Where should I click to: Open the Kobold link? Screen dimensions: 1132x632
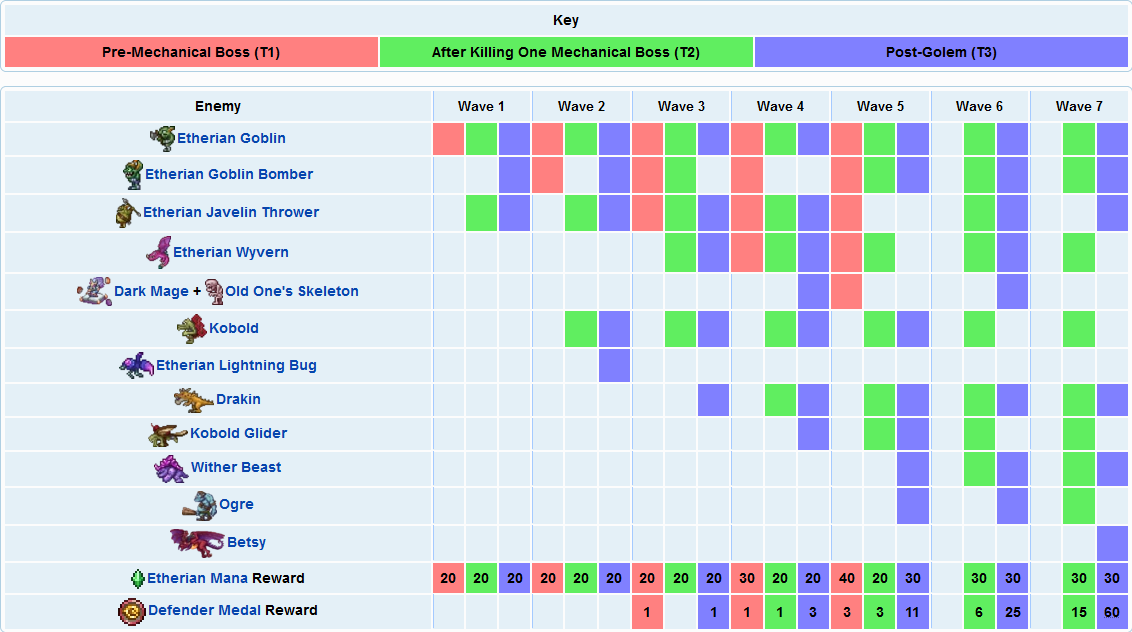pyautogui.click(x=234, y=328)
